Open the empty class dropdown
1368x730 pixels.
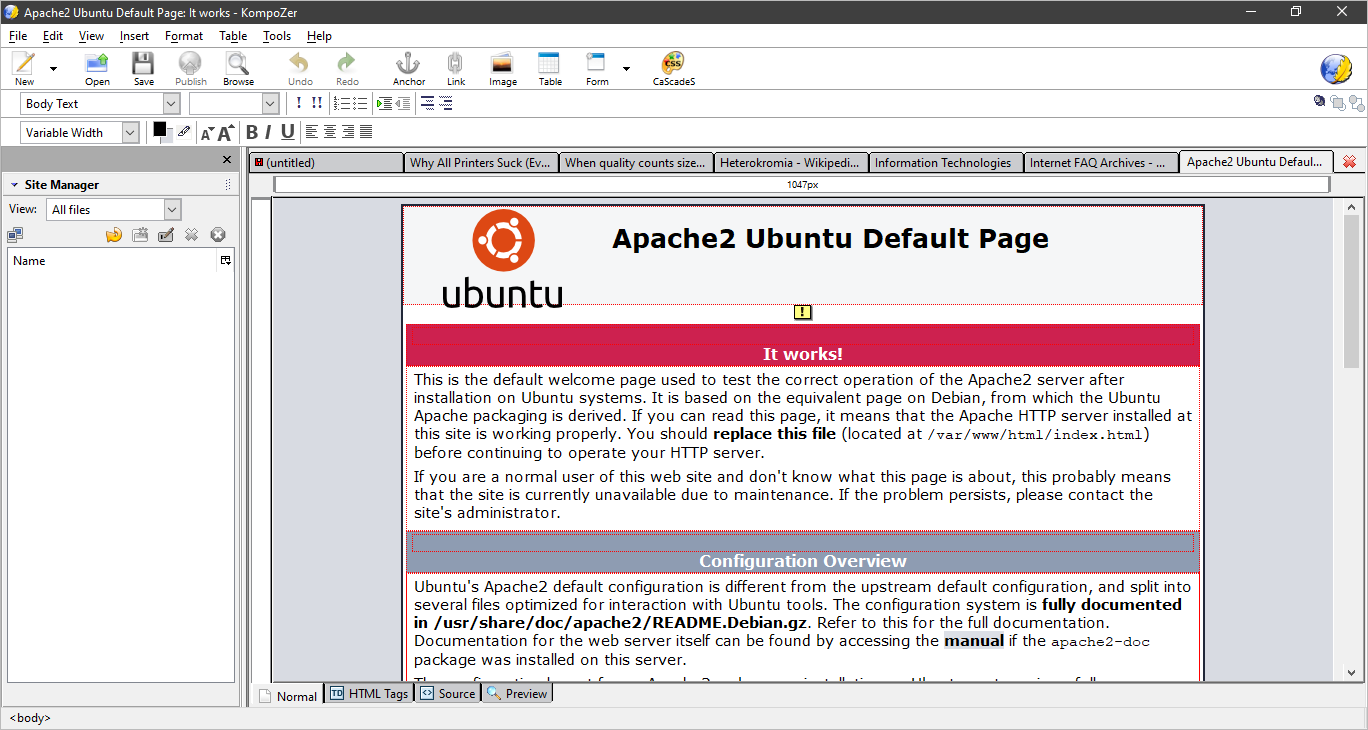(x=234, y=104)
